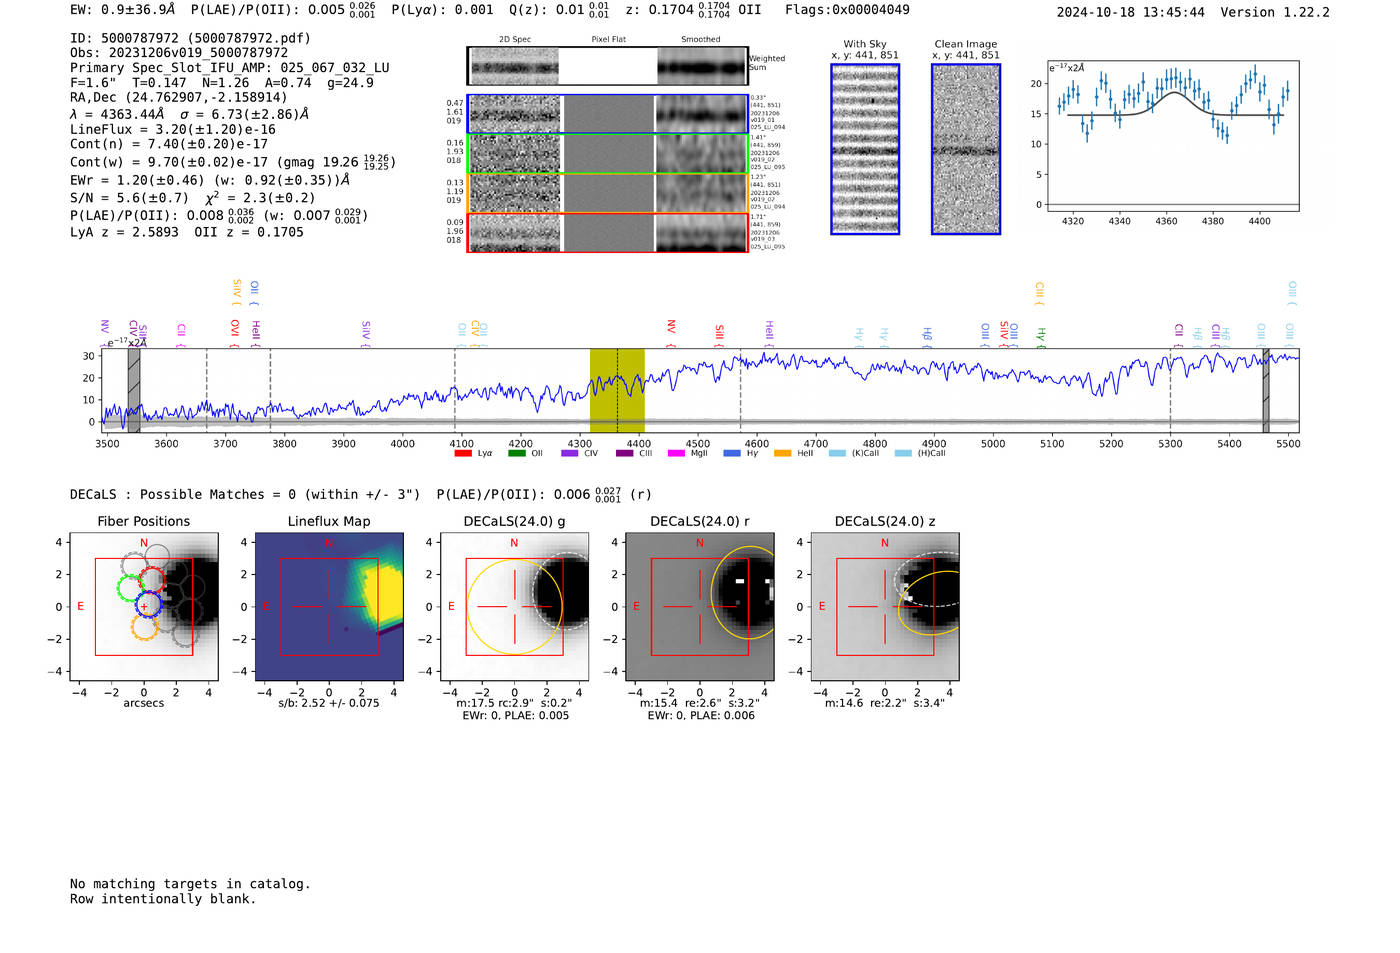This screenshot has width=1400, height=953.
Task: Select the orange-bordered fiber spectrum row
Action: click(x=608, y=193)
